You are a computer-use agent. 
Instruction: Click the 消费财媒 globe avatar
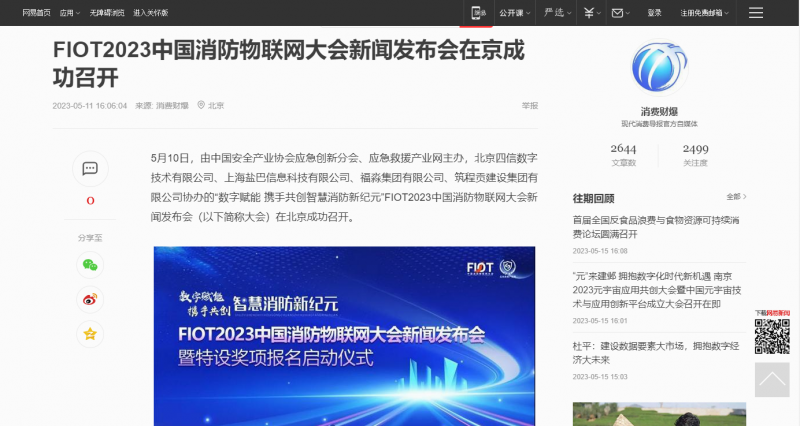pyautogui.click(x=659, y=66)
